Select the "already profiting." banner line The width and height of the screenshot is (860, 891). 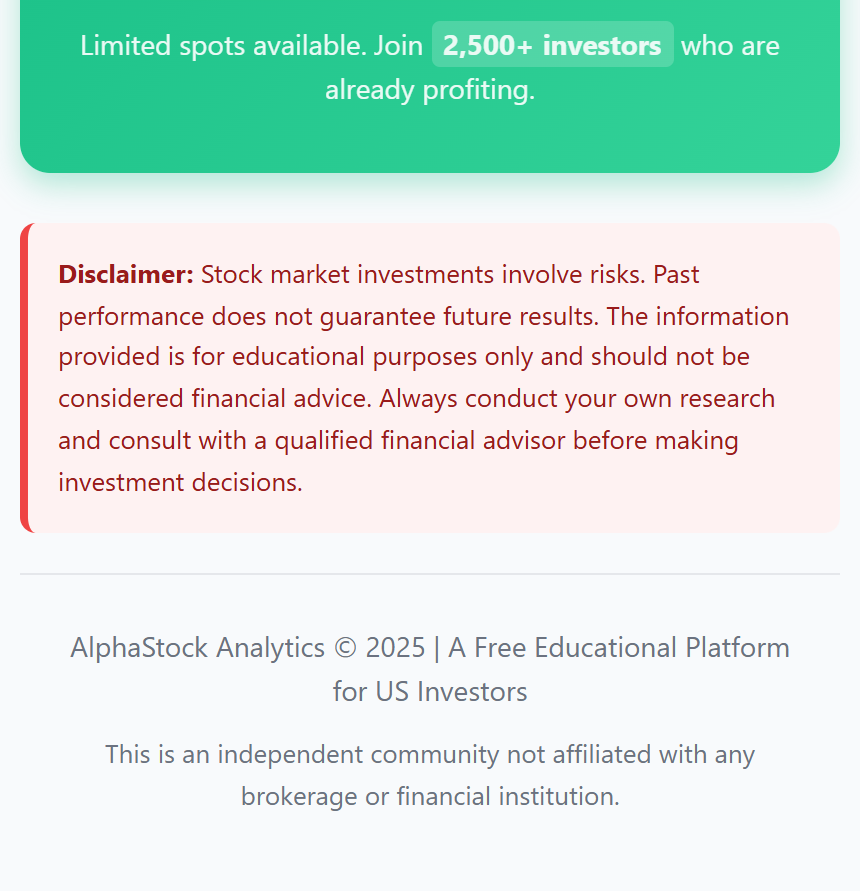[430, 90]
